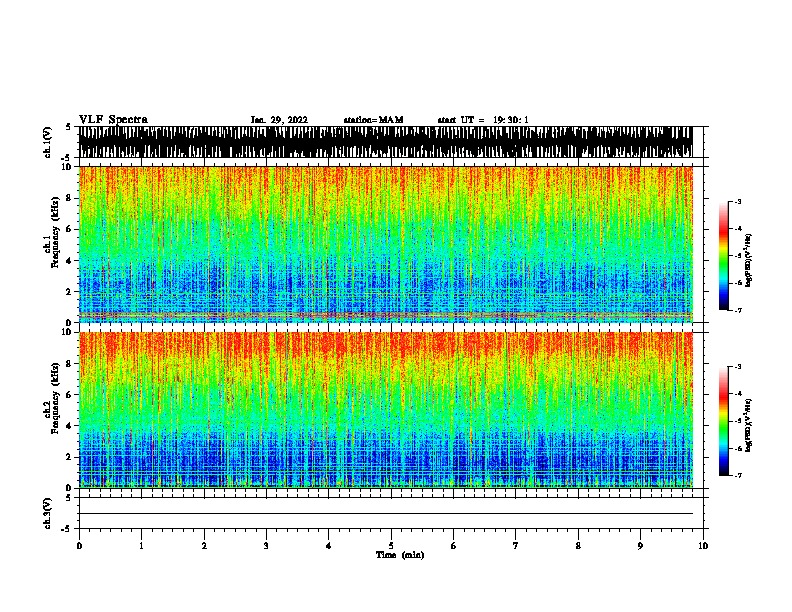Click the '5' tick on ch.3(V) axis

click(70, 498)
